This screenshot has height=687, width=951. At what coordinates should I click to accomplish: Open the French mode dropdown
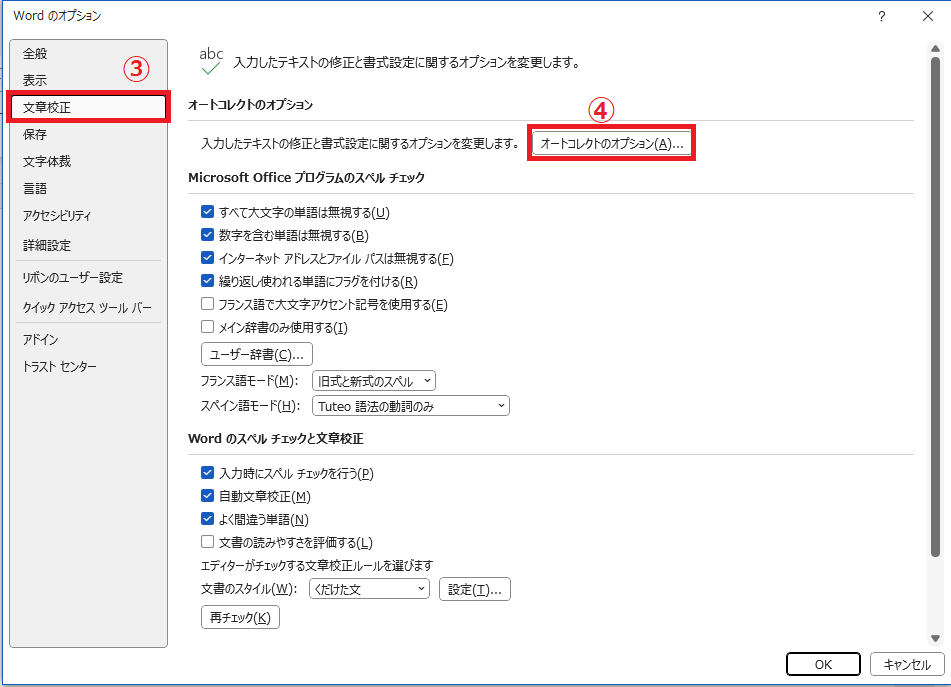click(374, 381)
